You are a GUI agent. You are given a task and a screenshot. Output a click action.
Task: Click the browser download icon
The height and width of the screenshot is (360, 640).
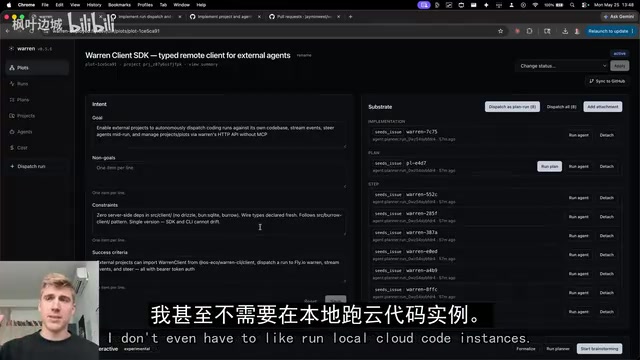click(565, 31)
